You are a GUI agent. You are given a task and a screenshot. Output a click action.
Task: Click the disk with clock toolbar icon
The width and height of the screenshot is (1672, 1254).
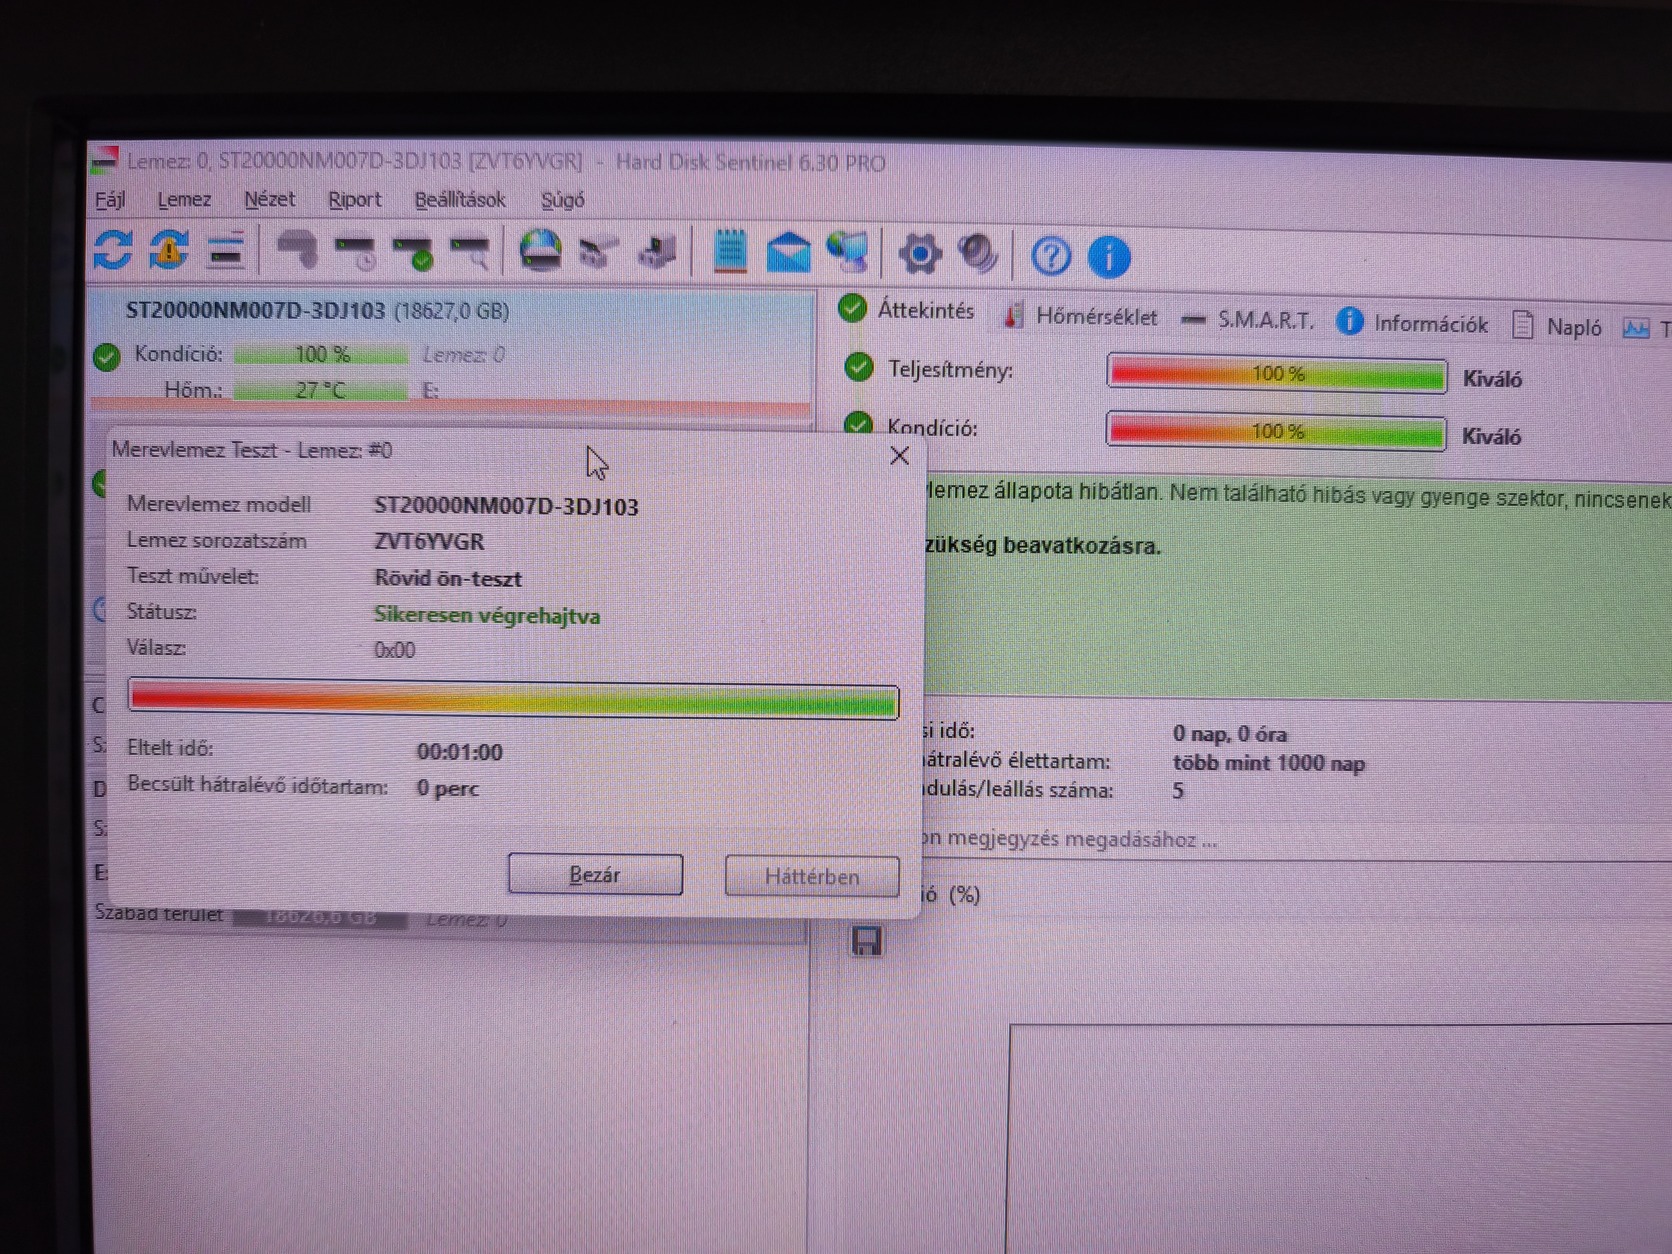click(x=355, y=252)
